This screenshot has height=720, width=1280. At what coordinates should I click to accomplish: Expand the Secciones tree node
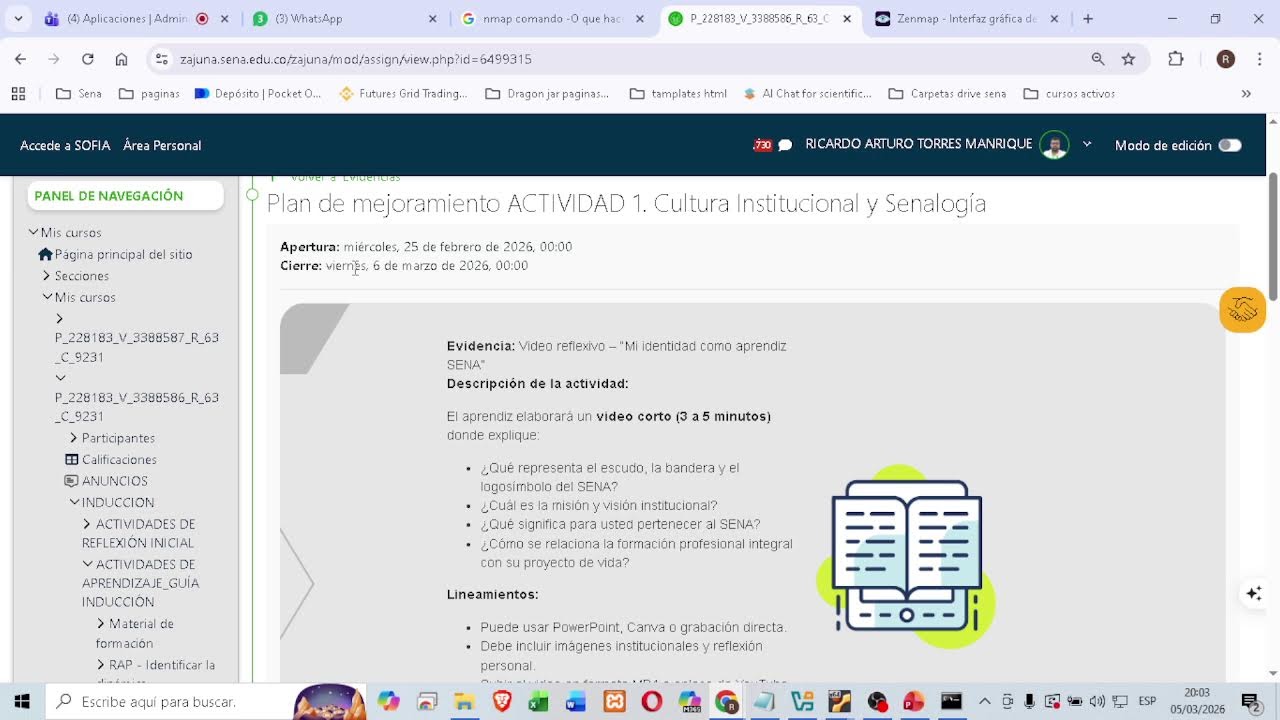(46, 276)
